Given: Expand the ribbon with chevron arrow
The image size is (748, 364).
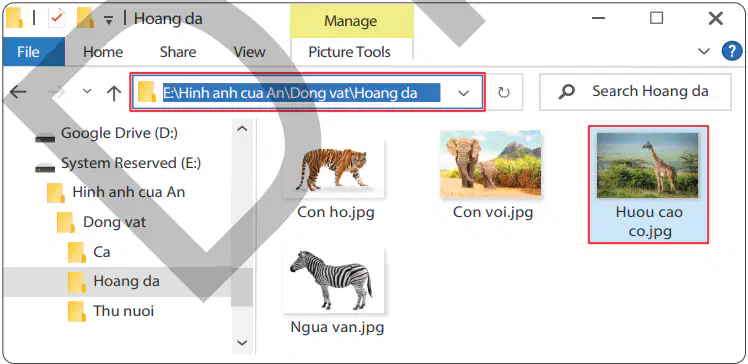Looking at the screenshot, I should tap(704, 51).
